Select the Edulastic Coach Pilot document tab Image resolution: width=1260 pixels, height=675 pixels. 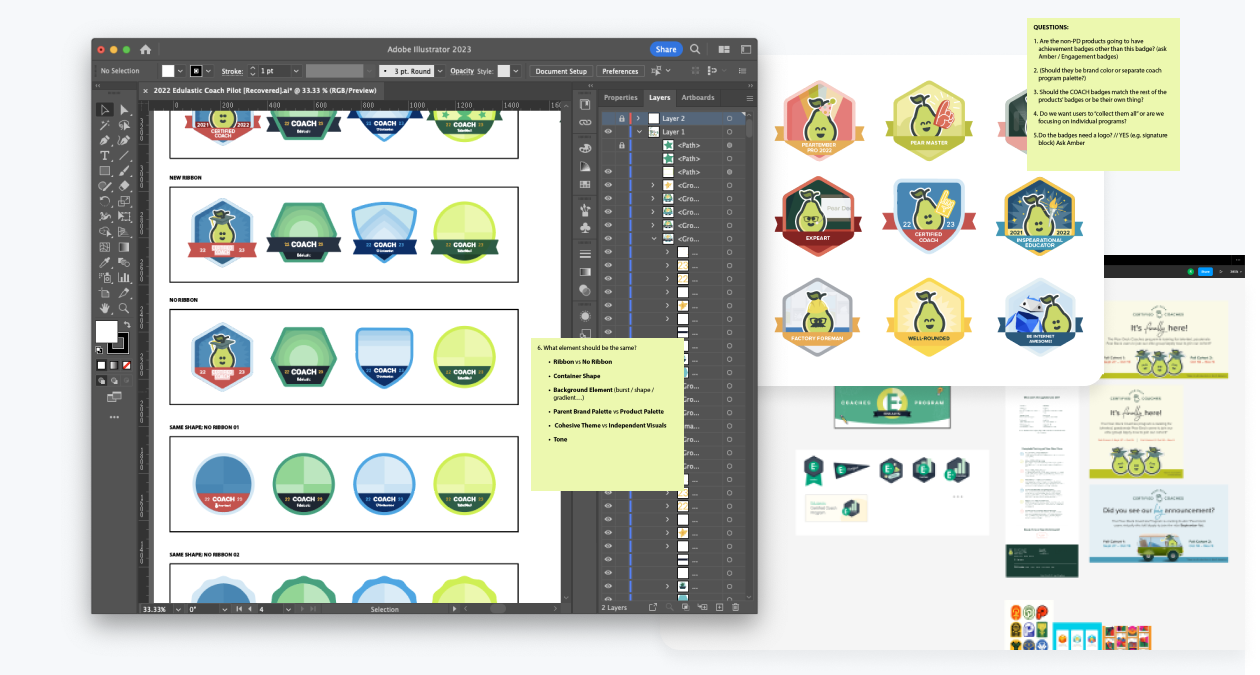266,91
